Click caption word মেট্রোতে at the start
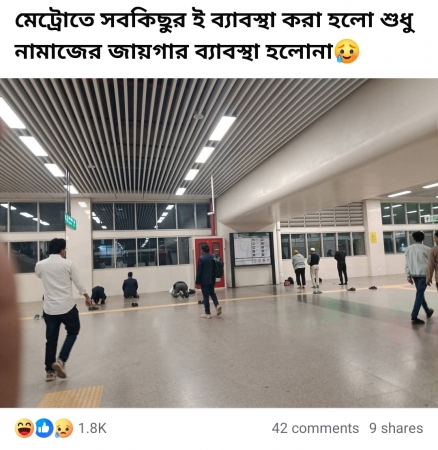The width and height of the screenshot is (438, 450). pos(55,22)
